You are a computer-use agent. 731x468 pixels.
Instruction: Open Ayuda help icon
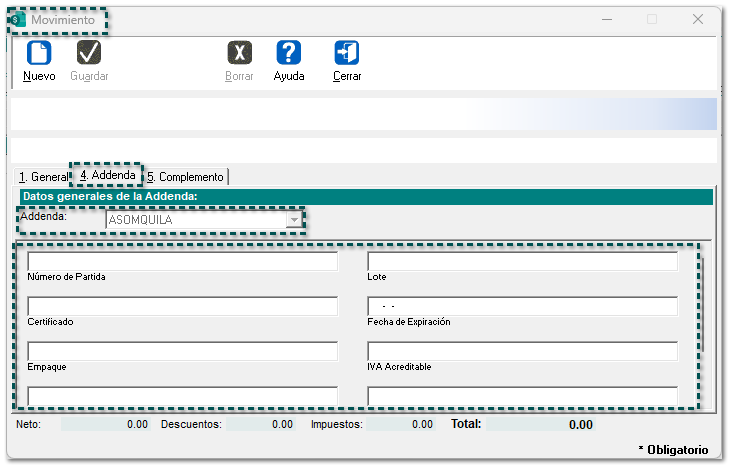coord(289,53)
